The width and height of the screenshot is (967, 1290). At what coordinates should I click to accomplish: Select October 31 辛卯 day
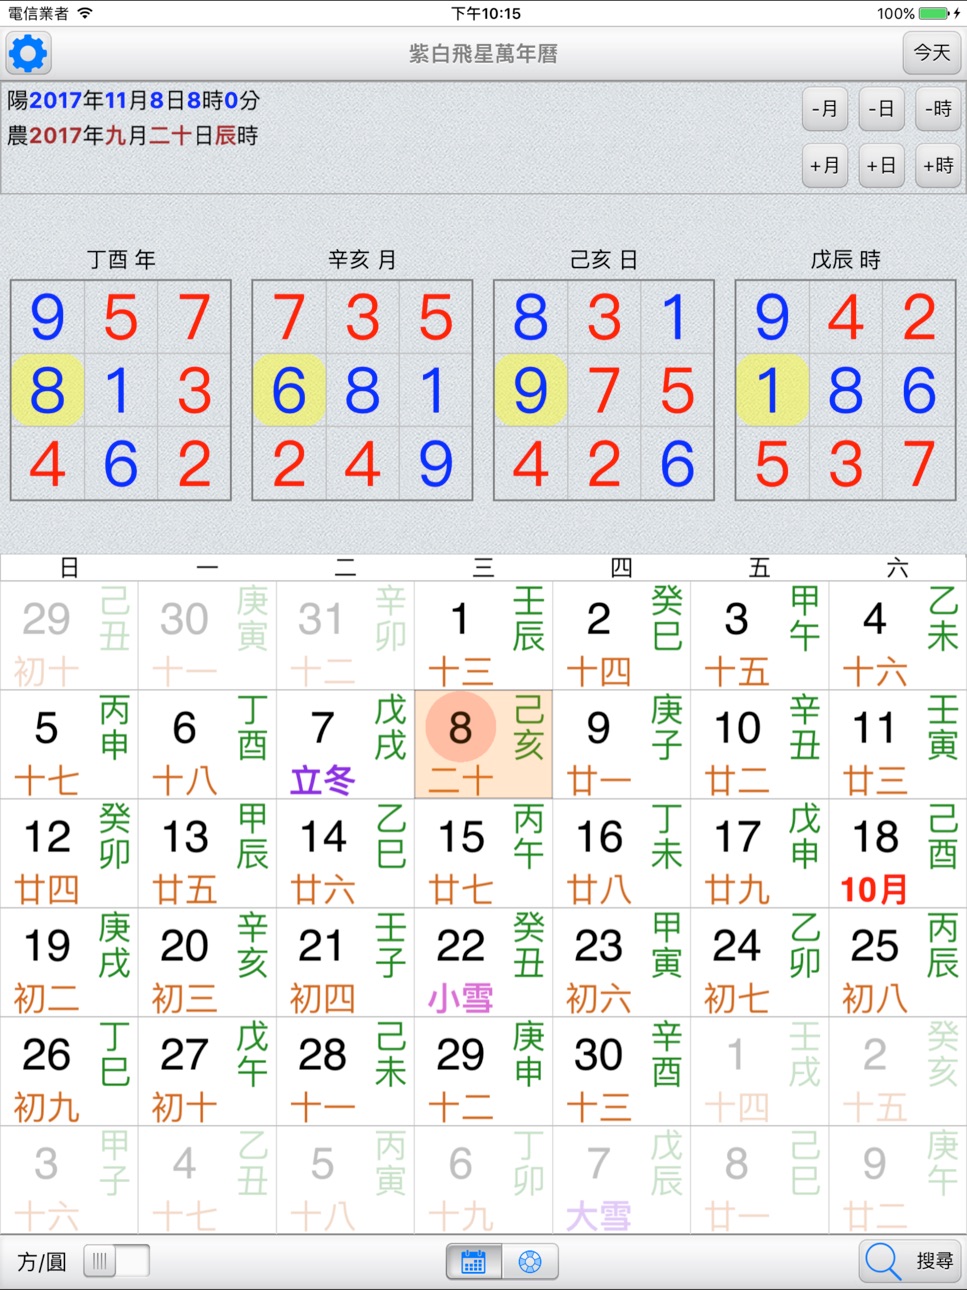345,636
